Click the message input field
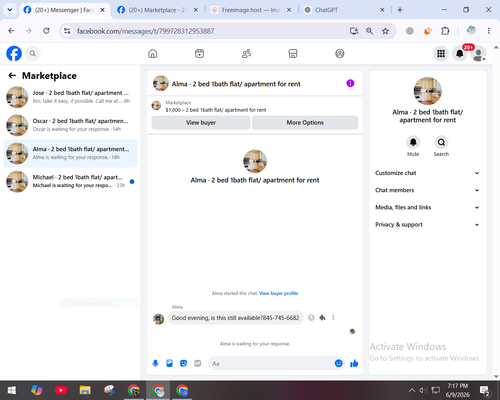 pyautogui.click(x=277, y=363)
